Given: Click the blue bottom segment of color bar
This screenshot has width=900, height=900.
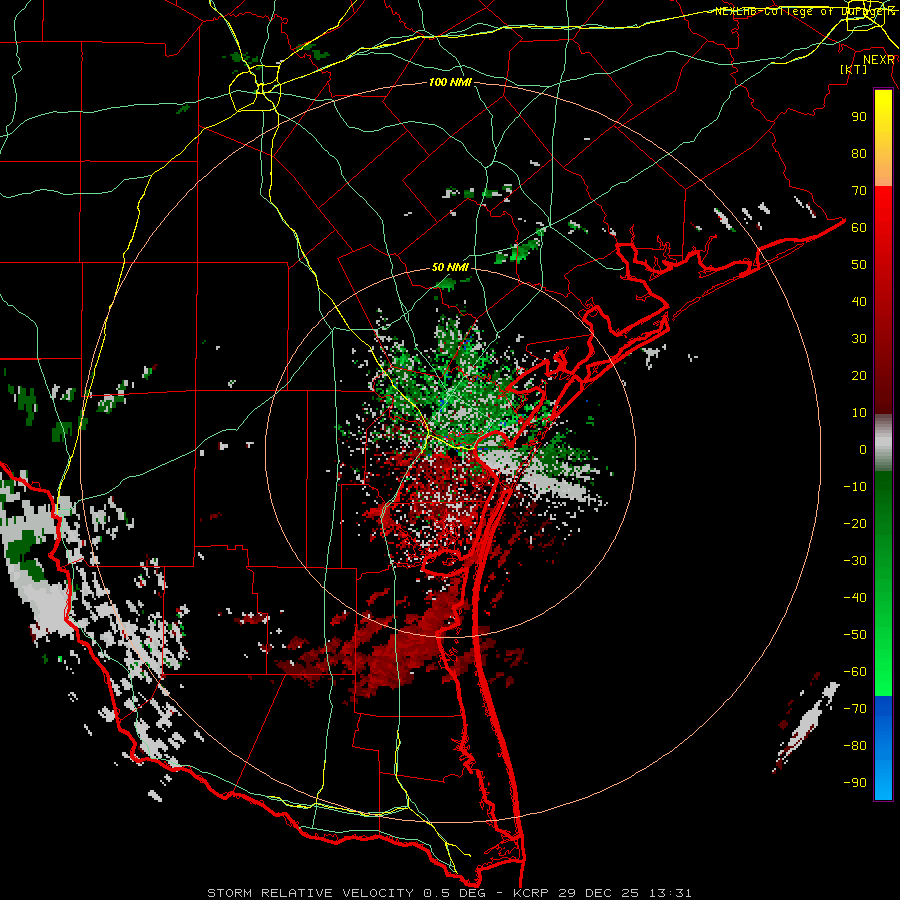Looking at the screenshot, I should 883,748.
